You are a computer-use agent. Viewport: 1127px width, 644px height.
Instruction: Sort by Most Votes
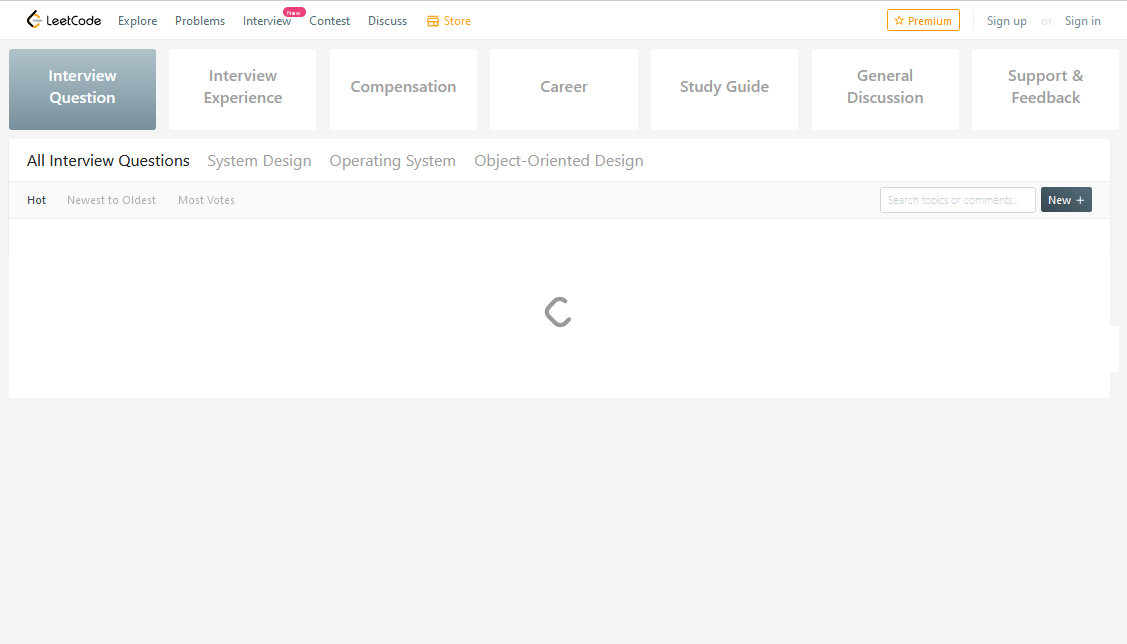tap(206, 200)
